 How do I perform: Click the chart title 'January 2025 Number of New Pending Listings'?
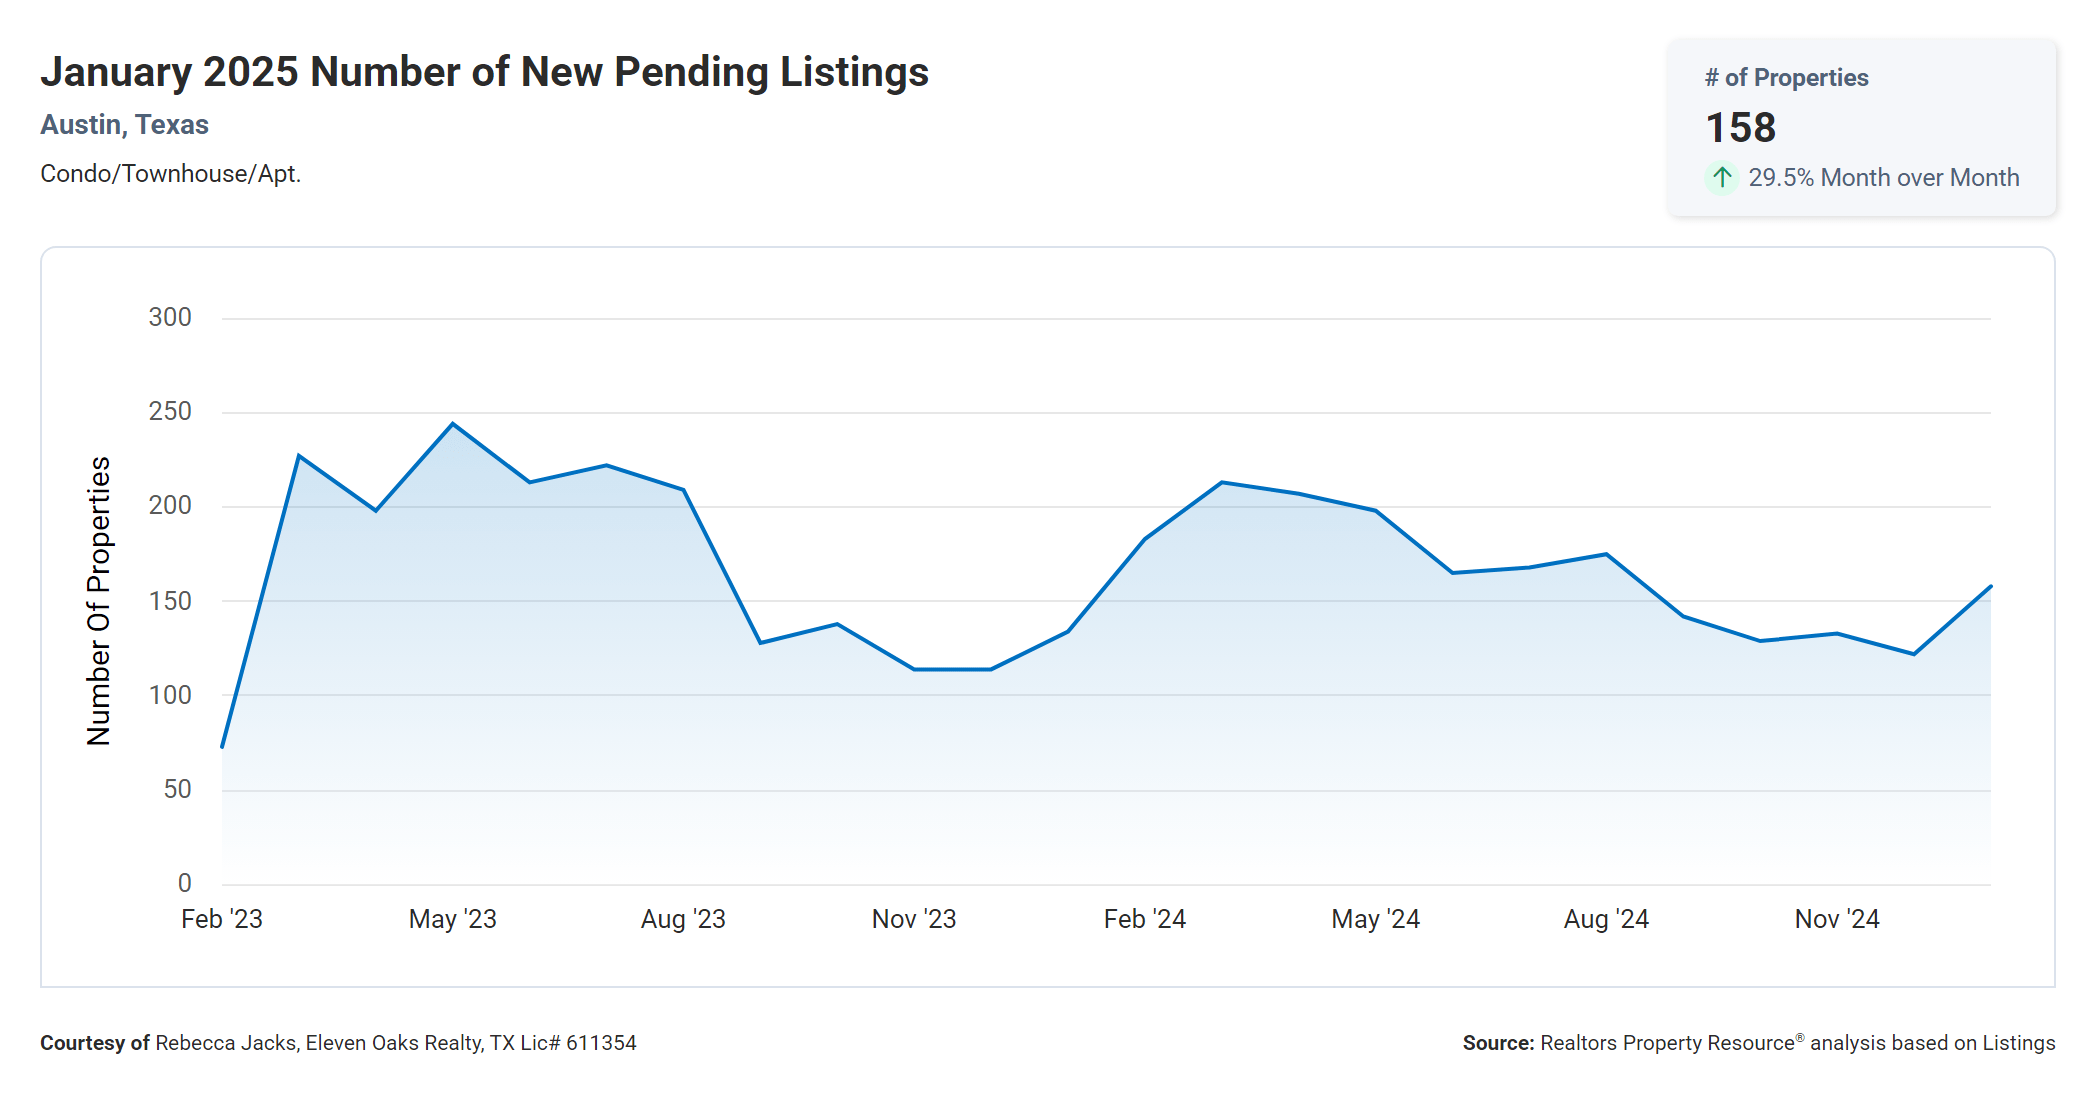pos(484,72)
